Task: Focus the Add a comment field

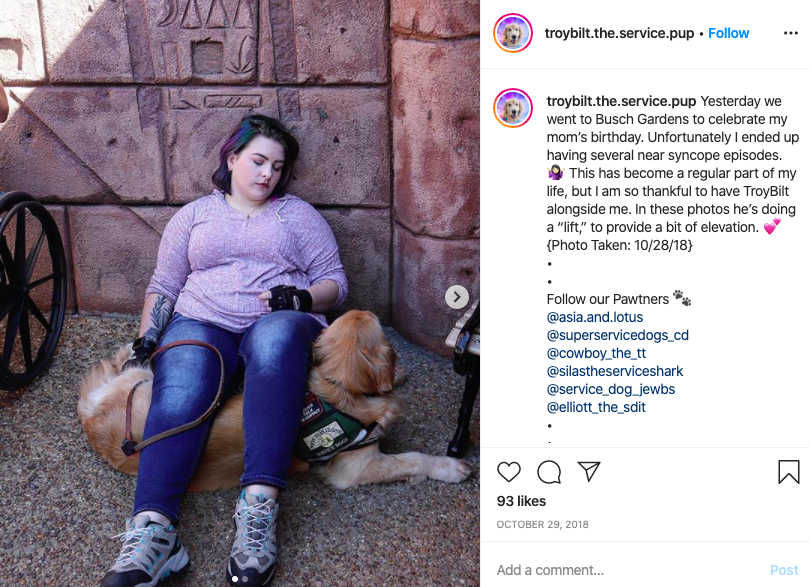Action: tap(628, 570)
